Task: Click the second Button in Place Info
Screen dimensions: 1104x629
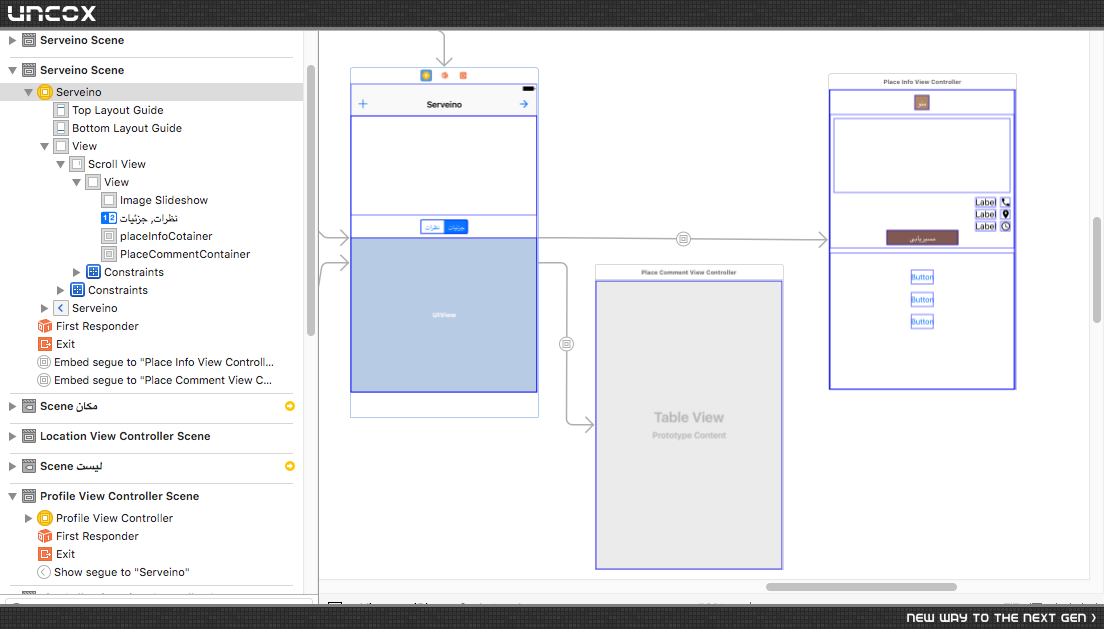Action: [922, 299]
